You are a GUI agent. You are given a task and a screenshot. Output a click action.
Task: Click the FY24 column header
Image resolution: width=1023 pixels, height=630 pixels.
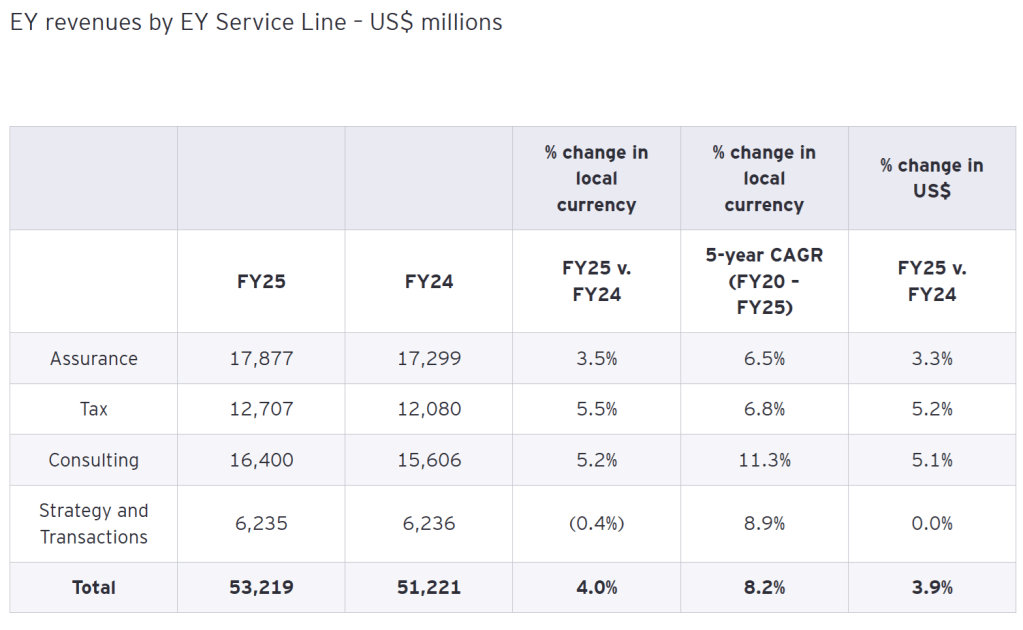(429, 281)
